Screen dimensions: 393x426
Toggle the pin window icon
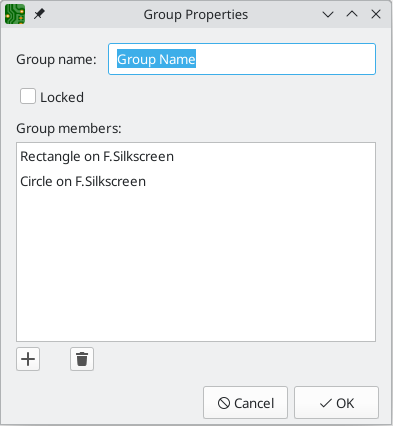(39, 14)
